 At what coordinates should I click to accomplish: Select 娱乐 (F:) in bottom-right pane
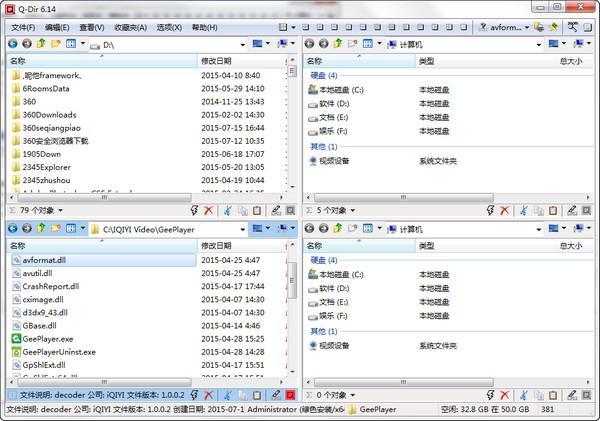(x=333, y=316)
